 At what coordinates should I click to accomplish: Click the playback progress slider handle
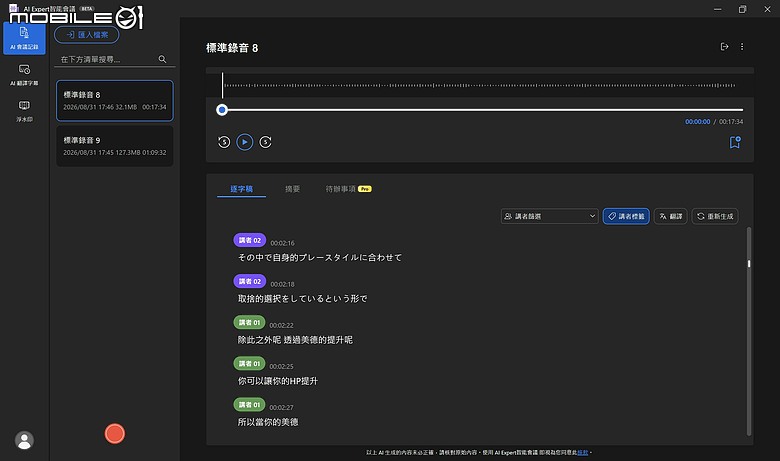222,110
